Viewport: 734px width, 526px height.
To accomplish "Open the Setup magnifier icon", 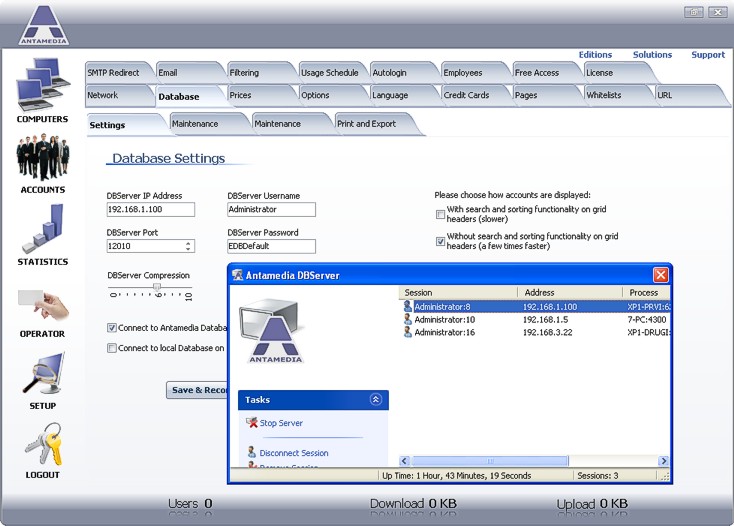I will 43,374.
